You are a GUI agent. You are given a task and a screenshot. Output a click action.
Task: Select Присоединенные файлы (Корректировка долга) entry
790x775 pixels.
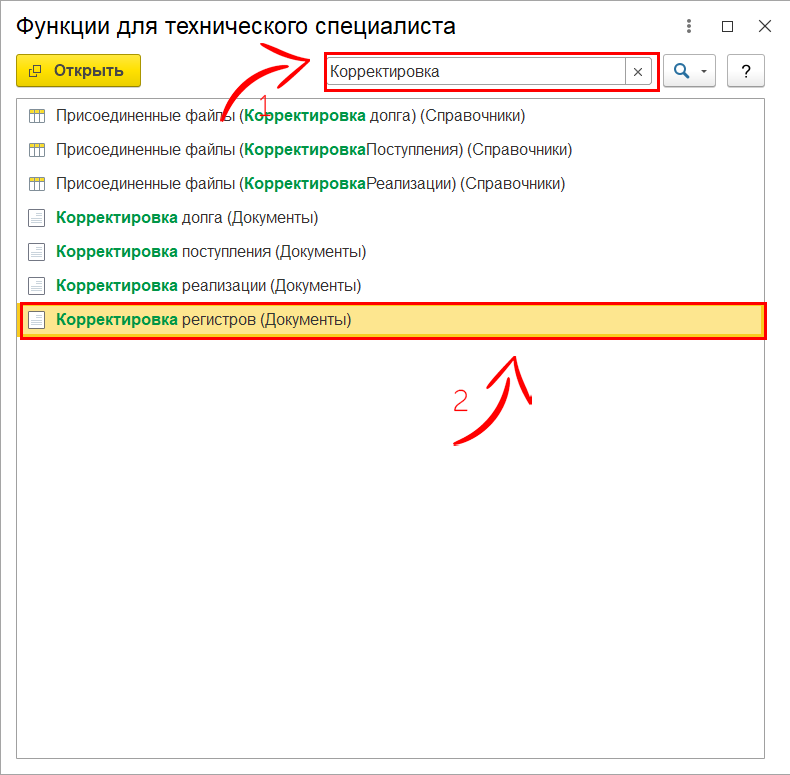pos(290,116)
